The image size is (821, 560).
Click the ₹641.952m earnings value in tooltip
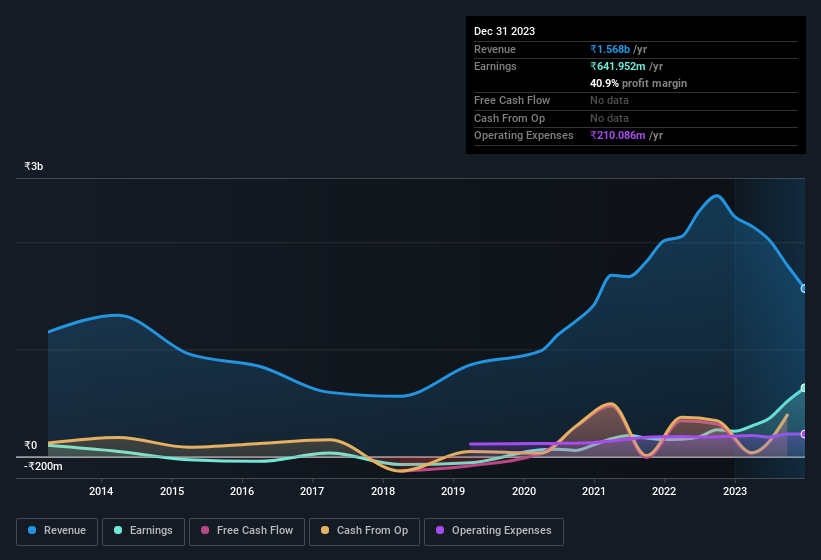(618, 66)
